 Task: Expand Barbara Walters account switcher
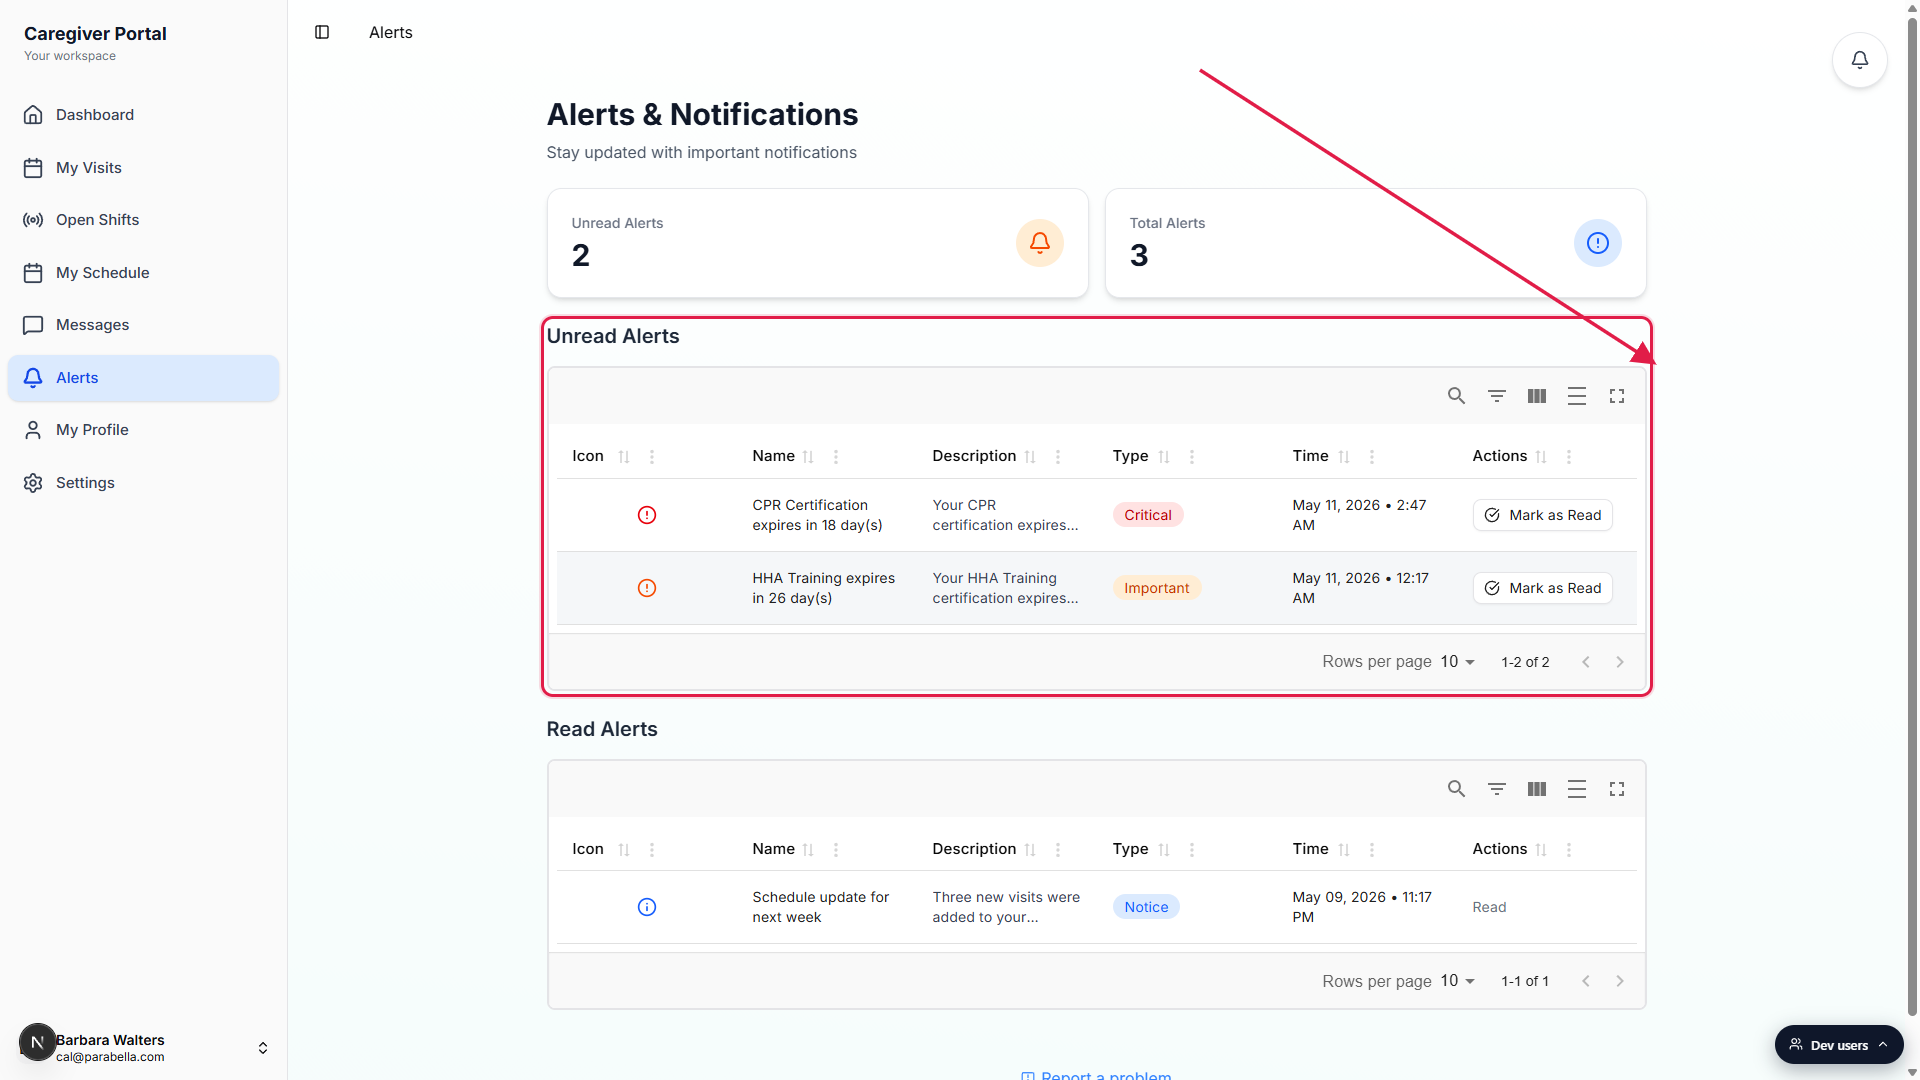click(263, 1048)
